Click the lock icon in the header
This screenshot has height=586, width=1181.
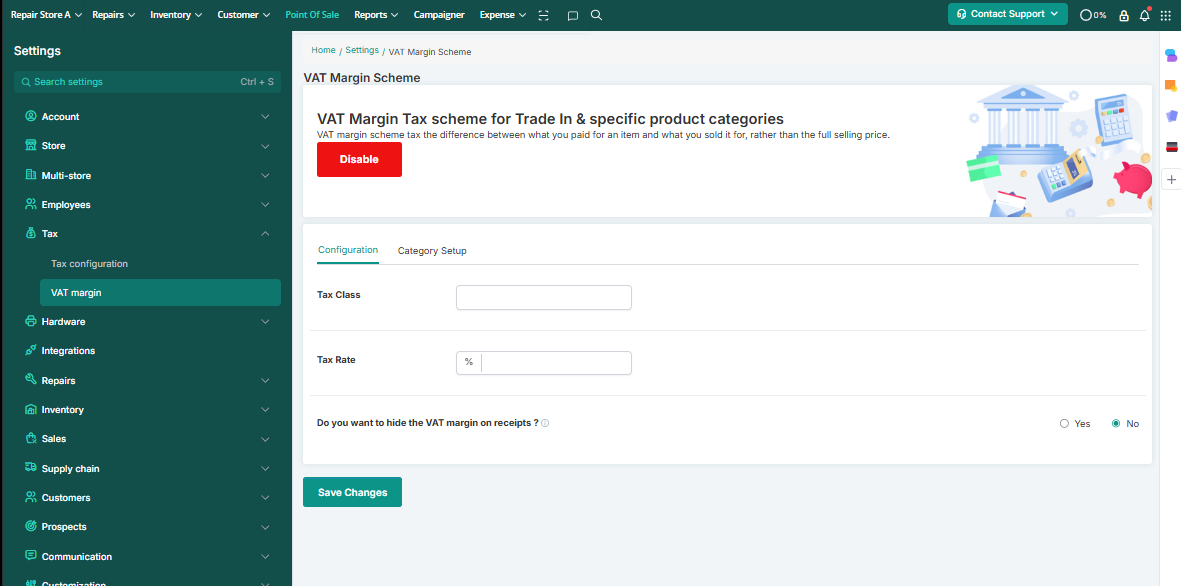pyautogui.click(x=1124, y=15)
